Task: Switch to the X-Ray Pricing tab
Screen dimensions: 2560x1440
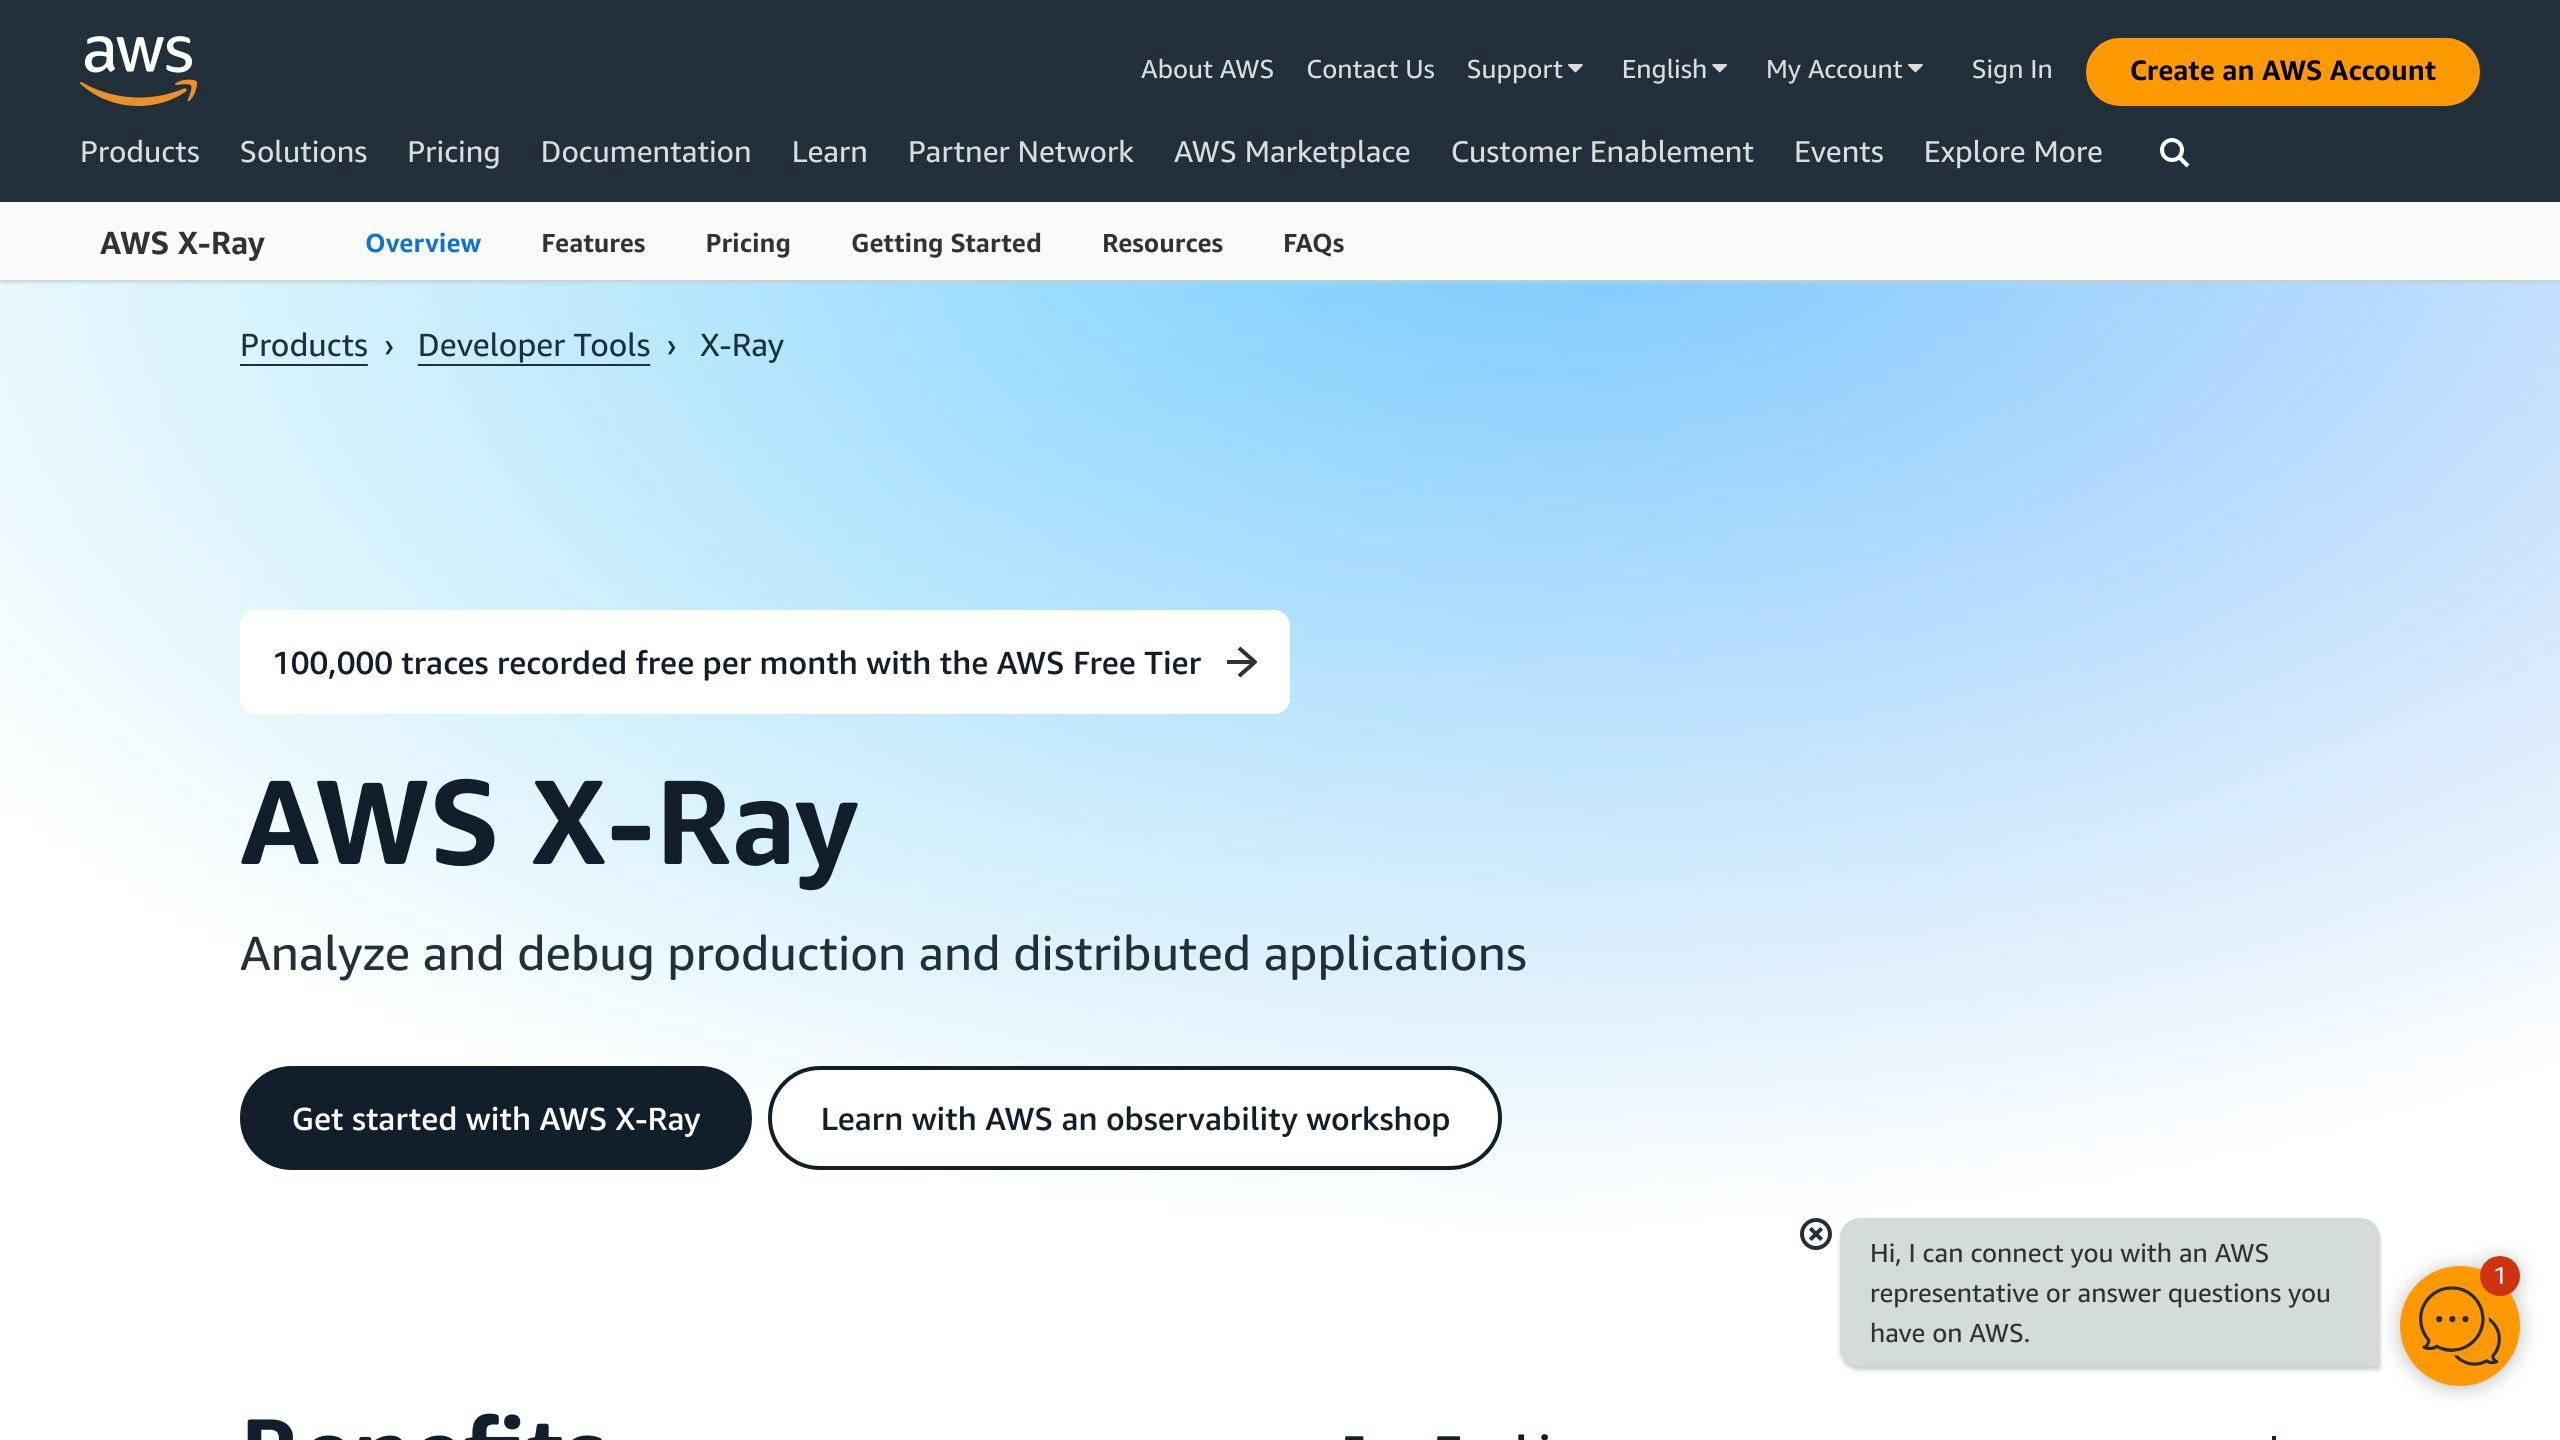Action: click(748, 243)
